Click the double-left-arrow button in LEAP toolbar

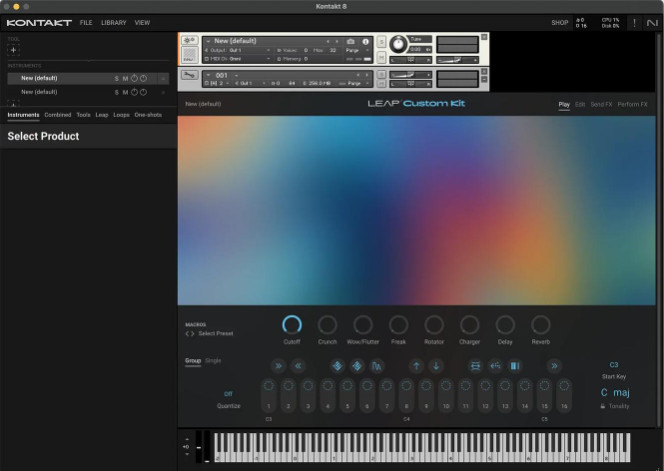(298, 366)
